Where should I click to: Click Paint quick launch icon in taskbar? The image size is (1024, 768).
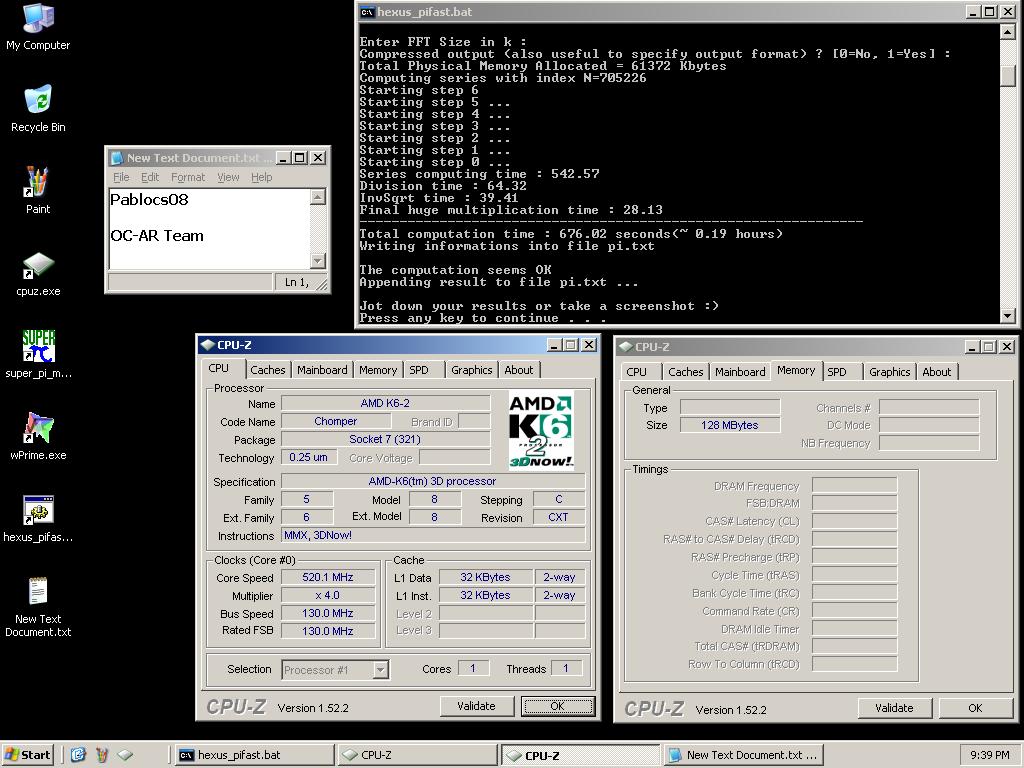click(x=102, y=755)
